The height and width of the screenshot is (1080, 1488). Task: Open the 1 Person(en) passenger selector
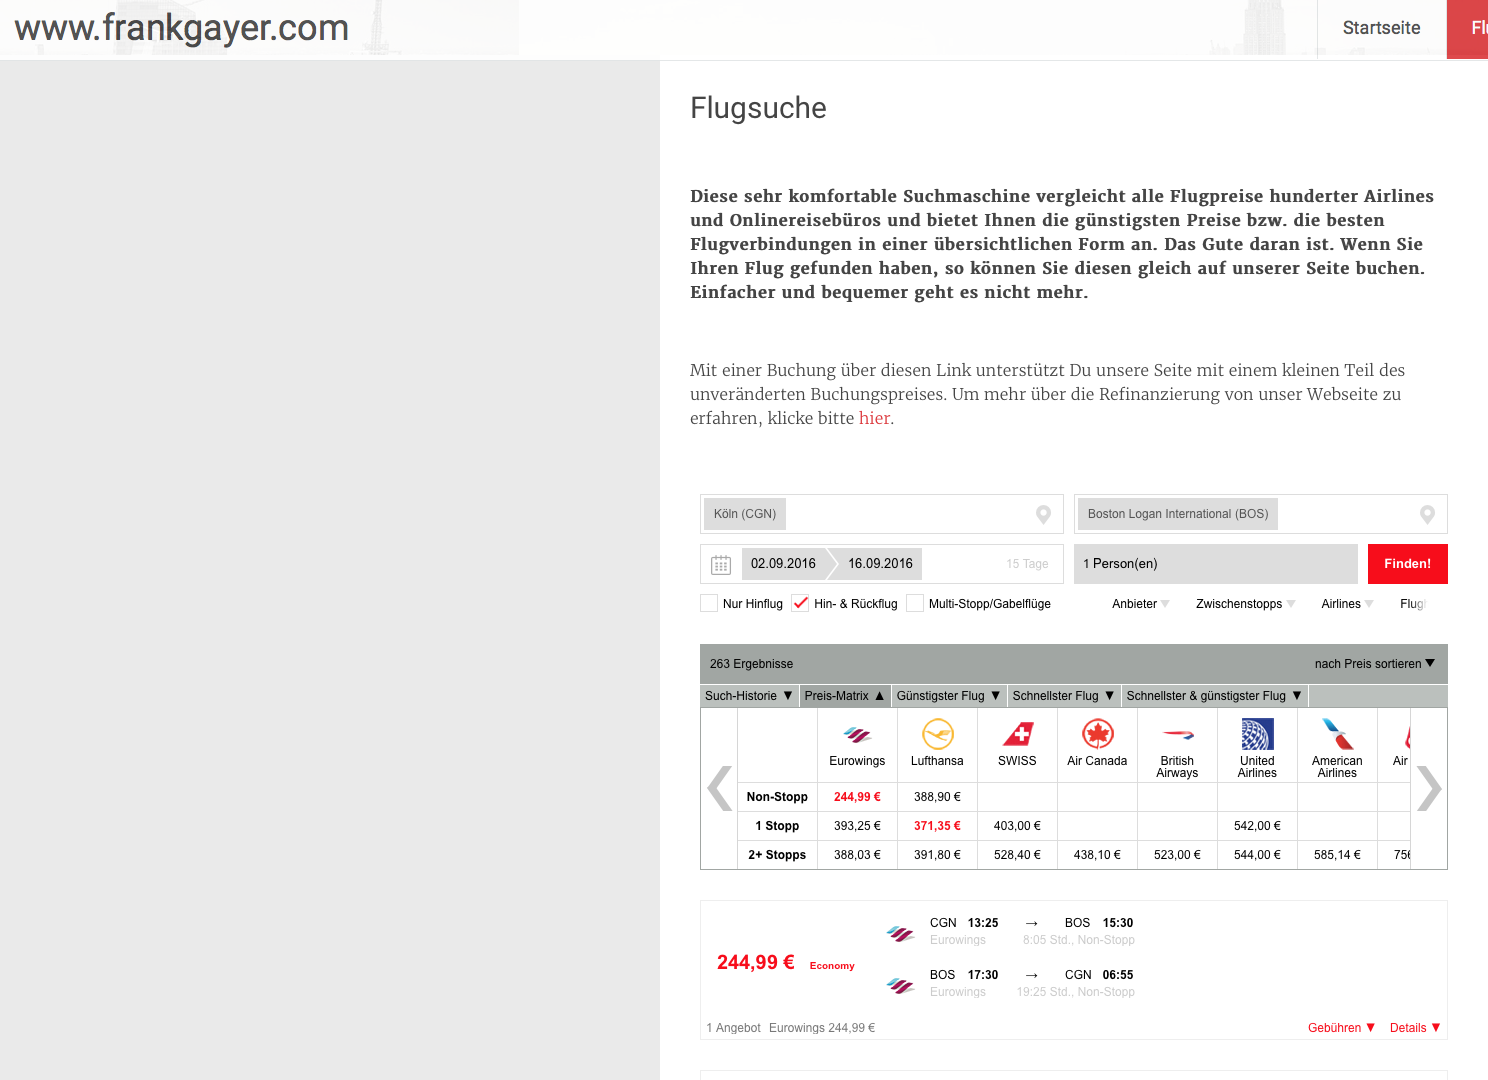click(1216, 564)
